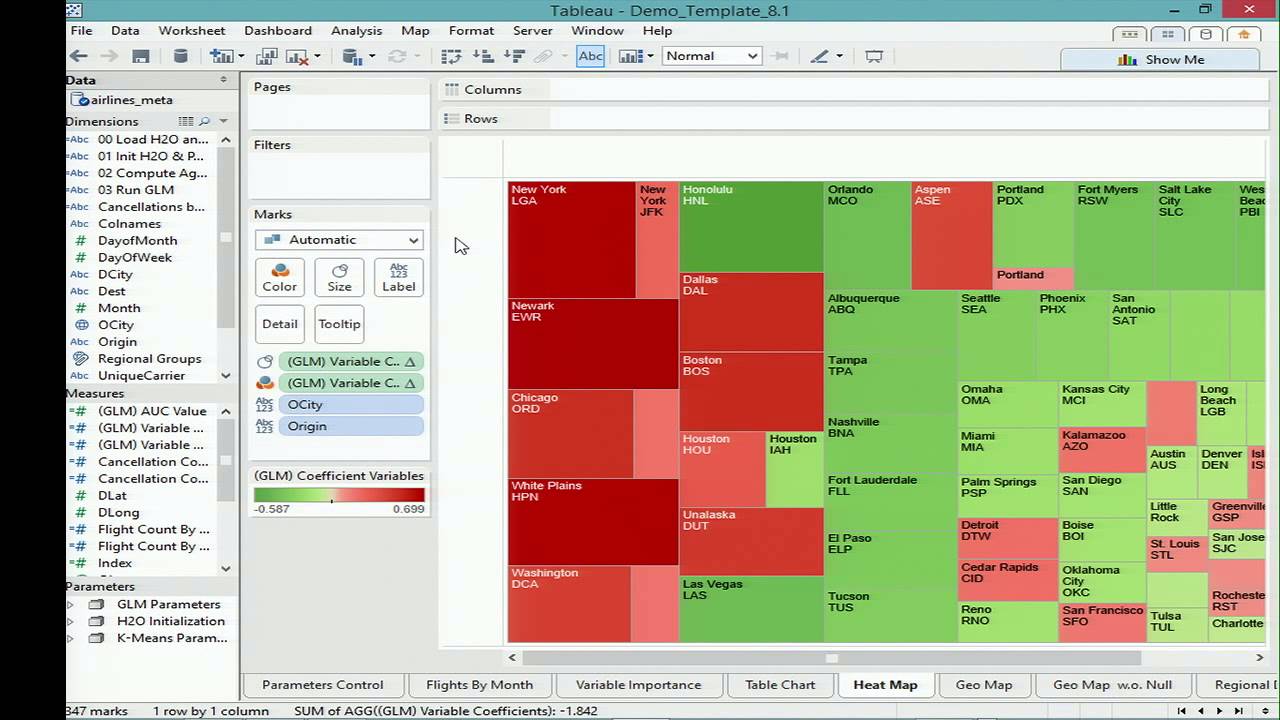Viewport: 1280px width, 720px height.
Task: Click the Presentation Mode icon
Action: coord(874,56)
